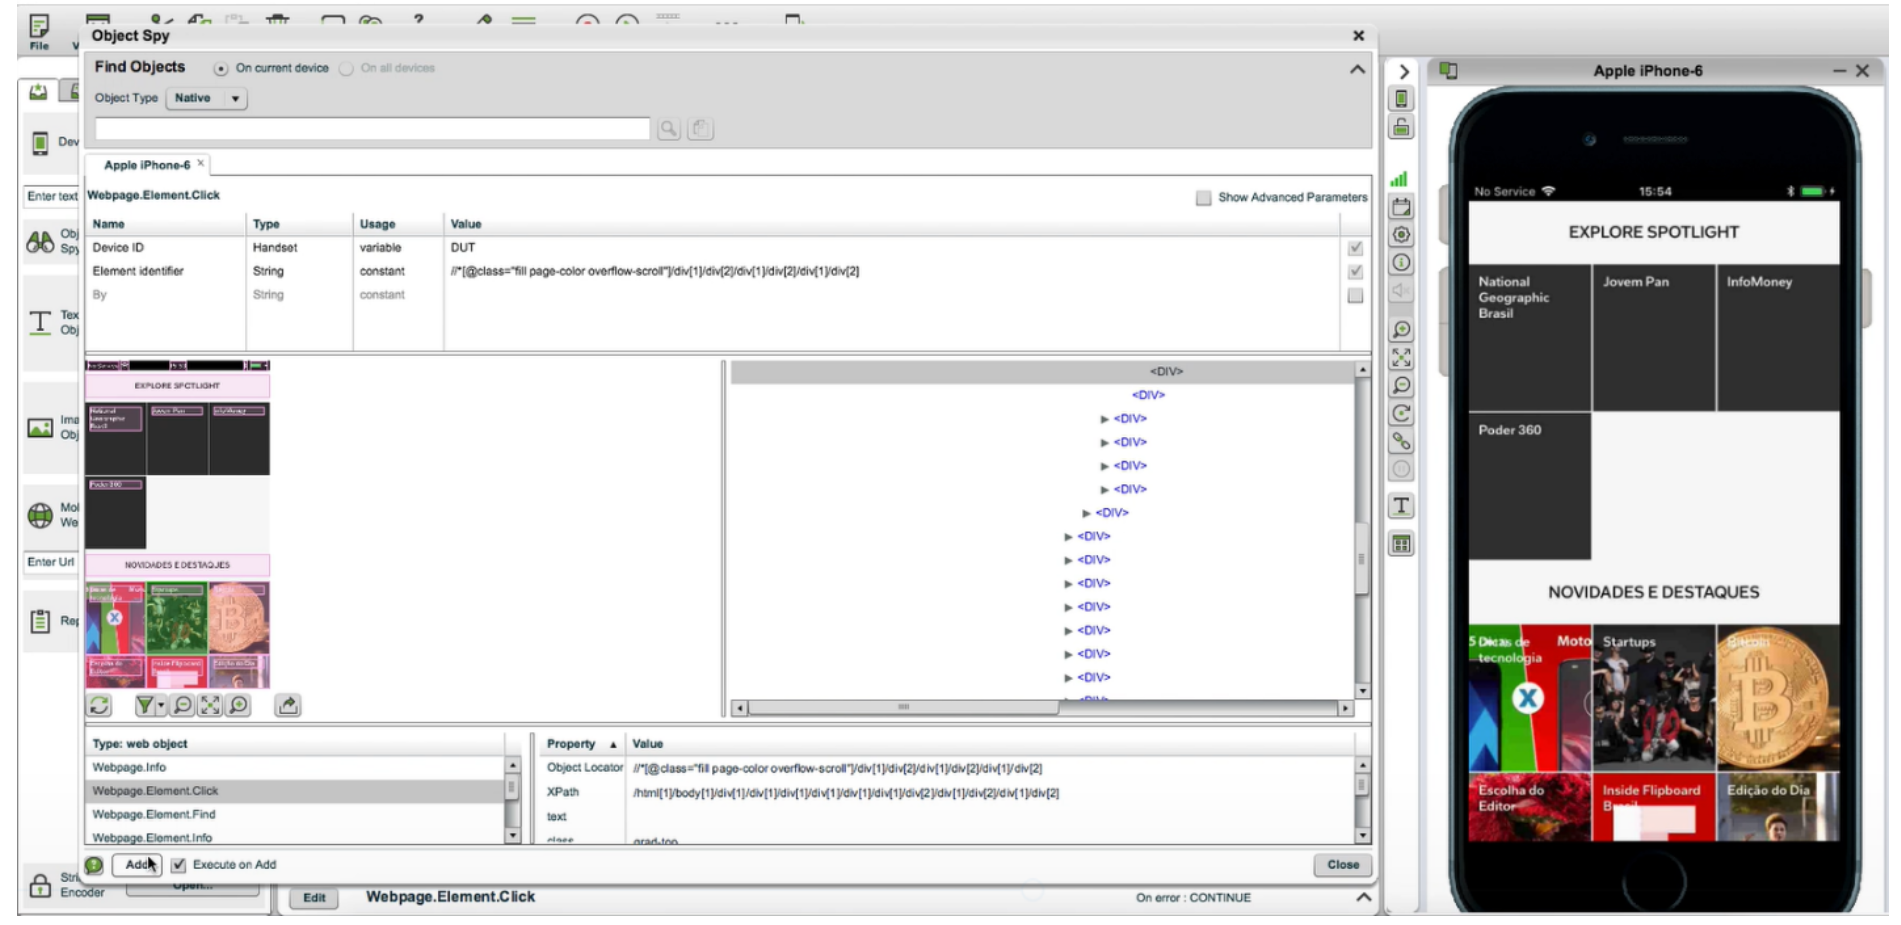Click the device settings gear icon
This screenshot has height=925, width=1901.
click(1401, 235)
